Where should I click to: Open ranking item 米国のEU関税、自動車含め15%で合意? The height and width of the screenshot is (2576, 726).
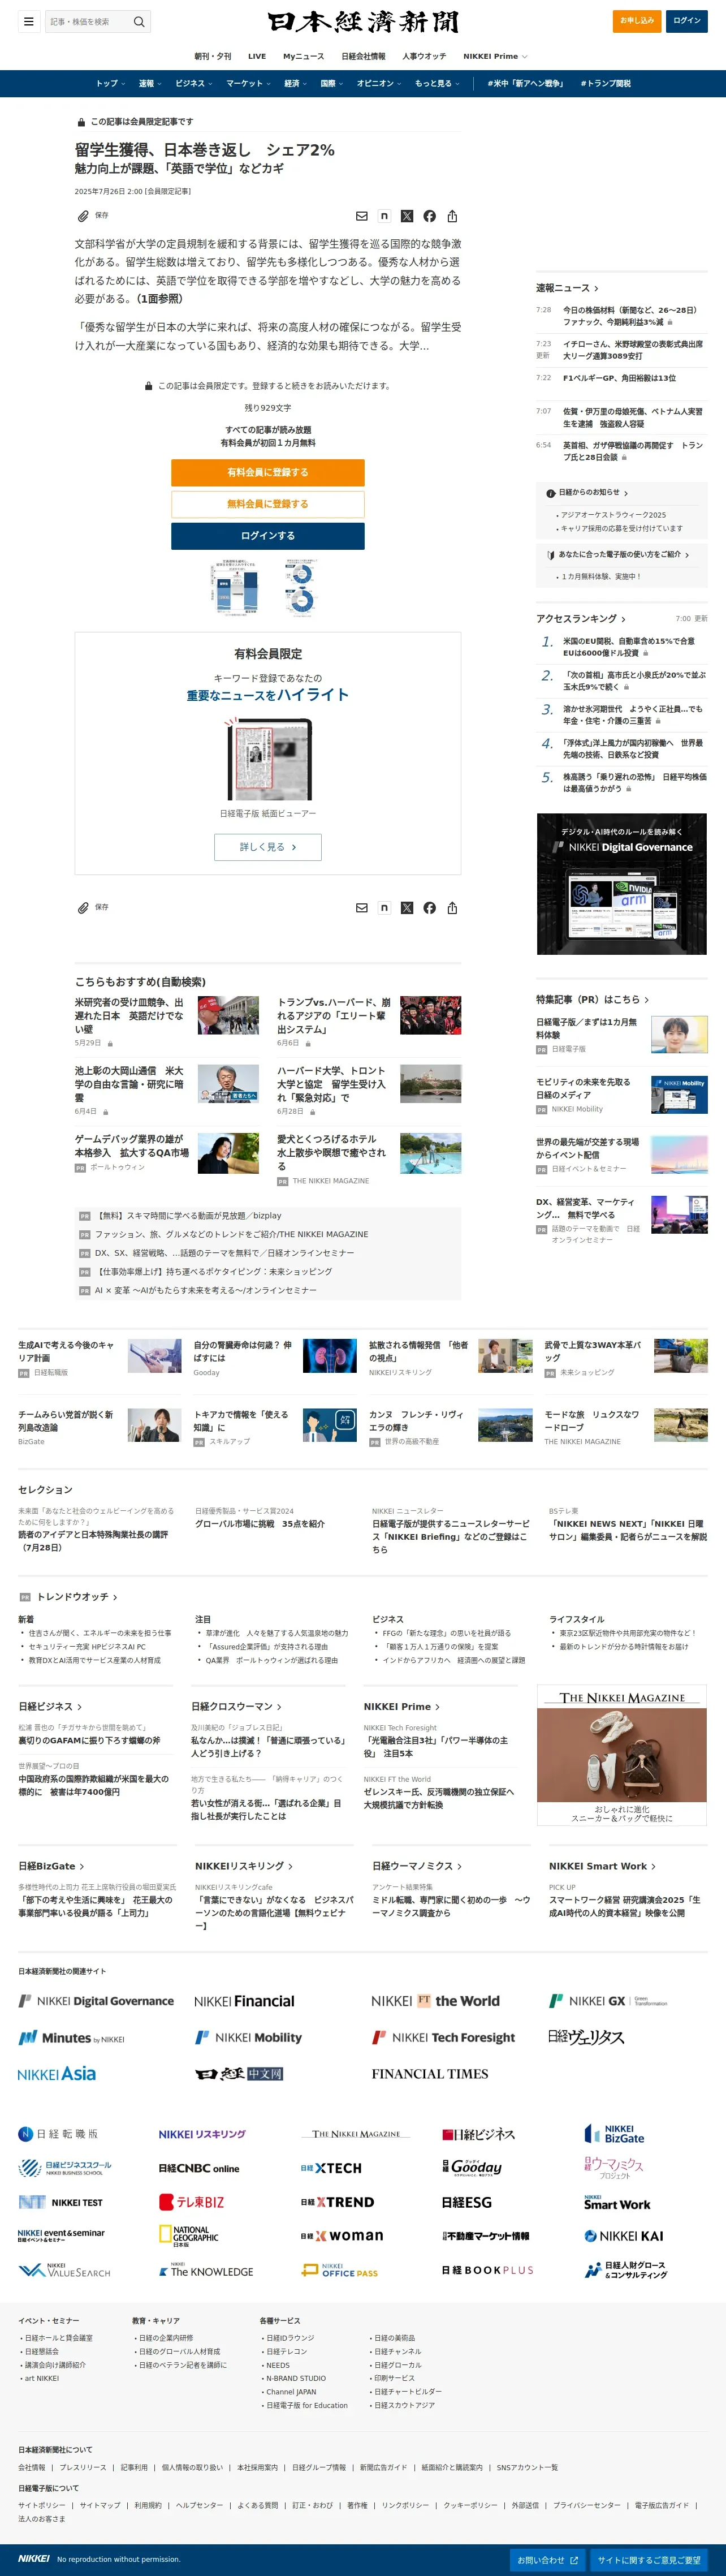[x=628, y=647]
